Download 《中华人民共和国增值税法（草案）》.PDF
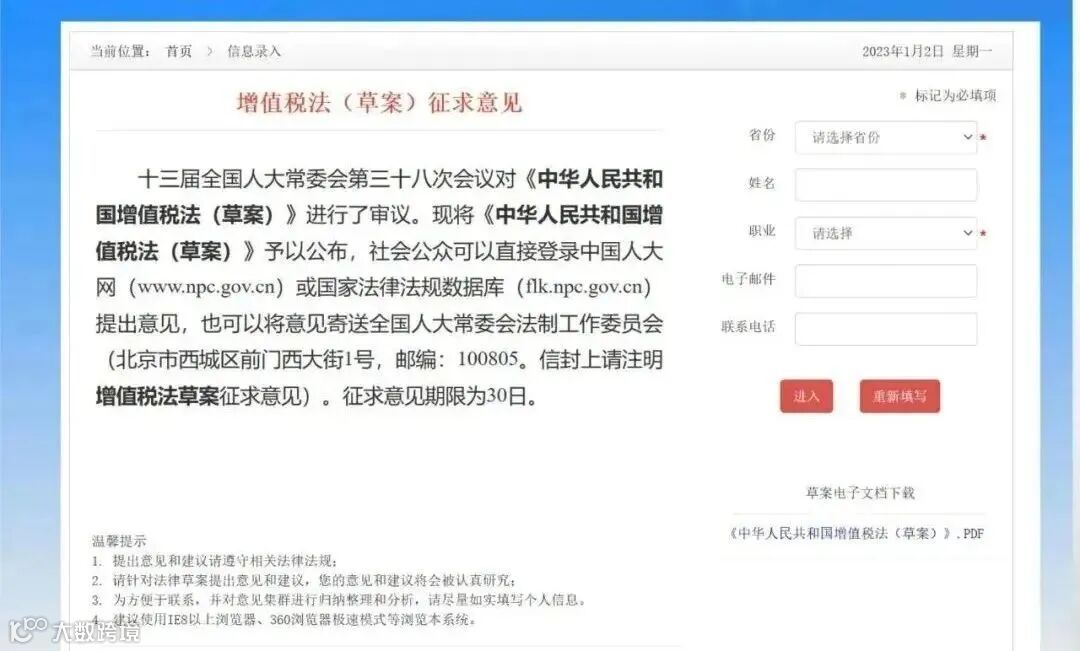1080x651 pixels. (x=857, y=533)
